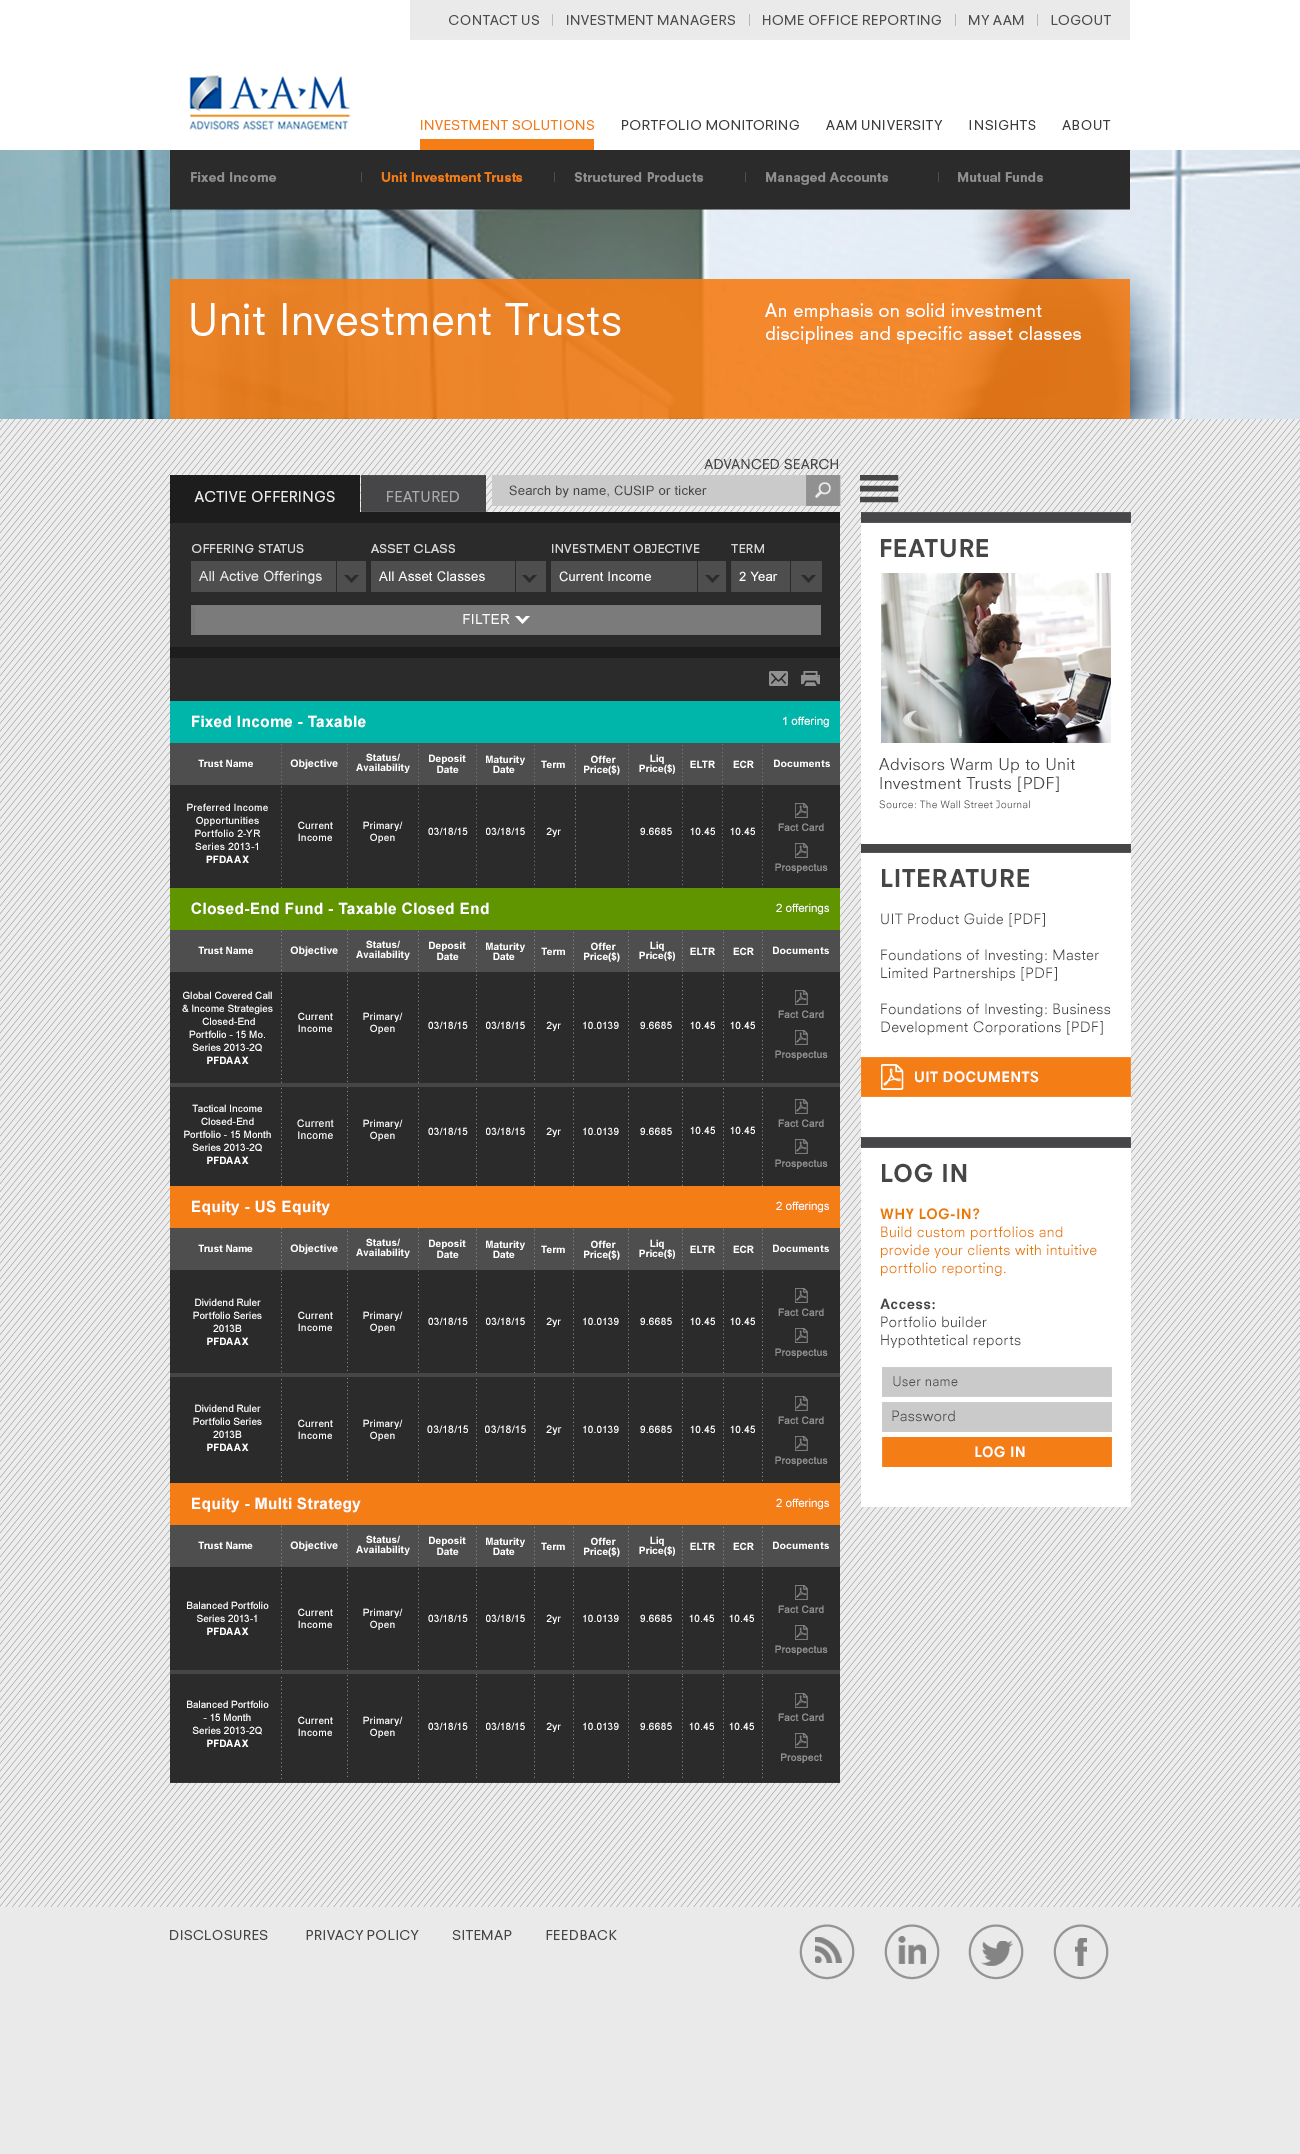Image resolution: width=1300 pixels, height=2154 pixels.
Task: Open the Facebook social icon
Action: [x=1081, y=1951]
